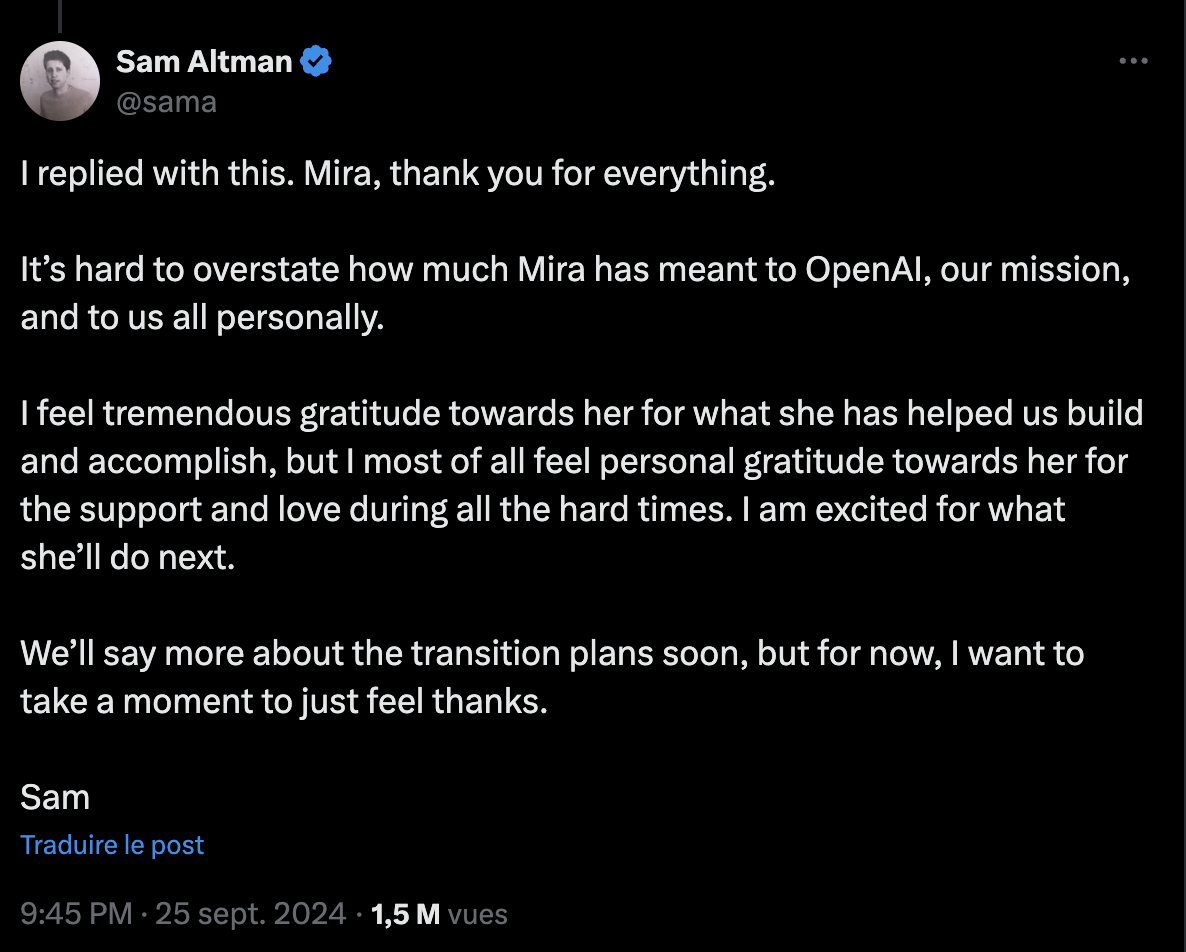The height and width of the screenshot is (952, 1186).
Task: Click the Sam Altman display name
Action: (x=204, y=61)
